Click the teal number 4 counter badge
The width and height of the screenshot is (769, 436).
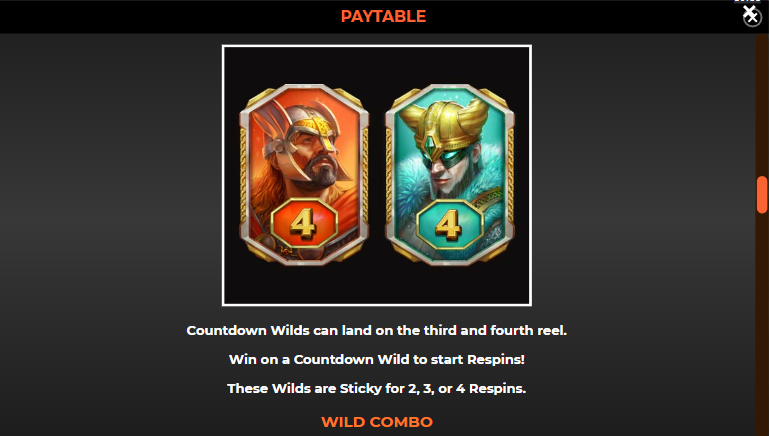click(x=449, y=224)
